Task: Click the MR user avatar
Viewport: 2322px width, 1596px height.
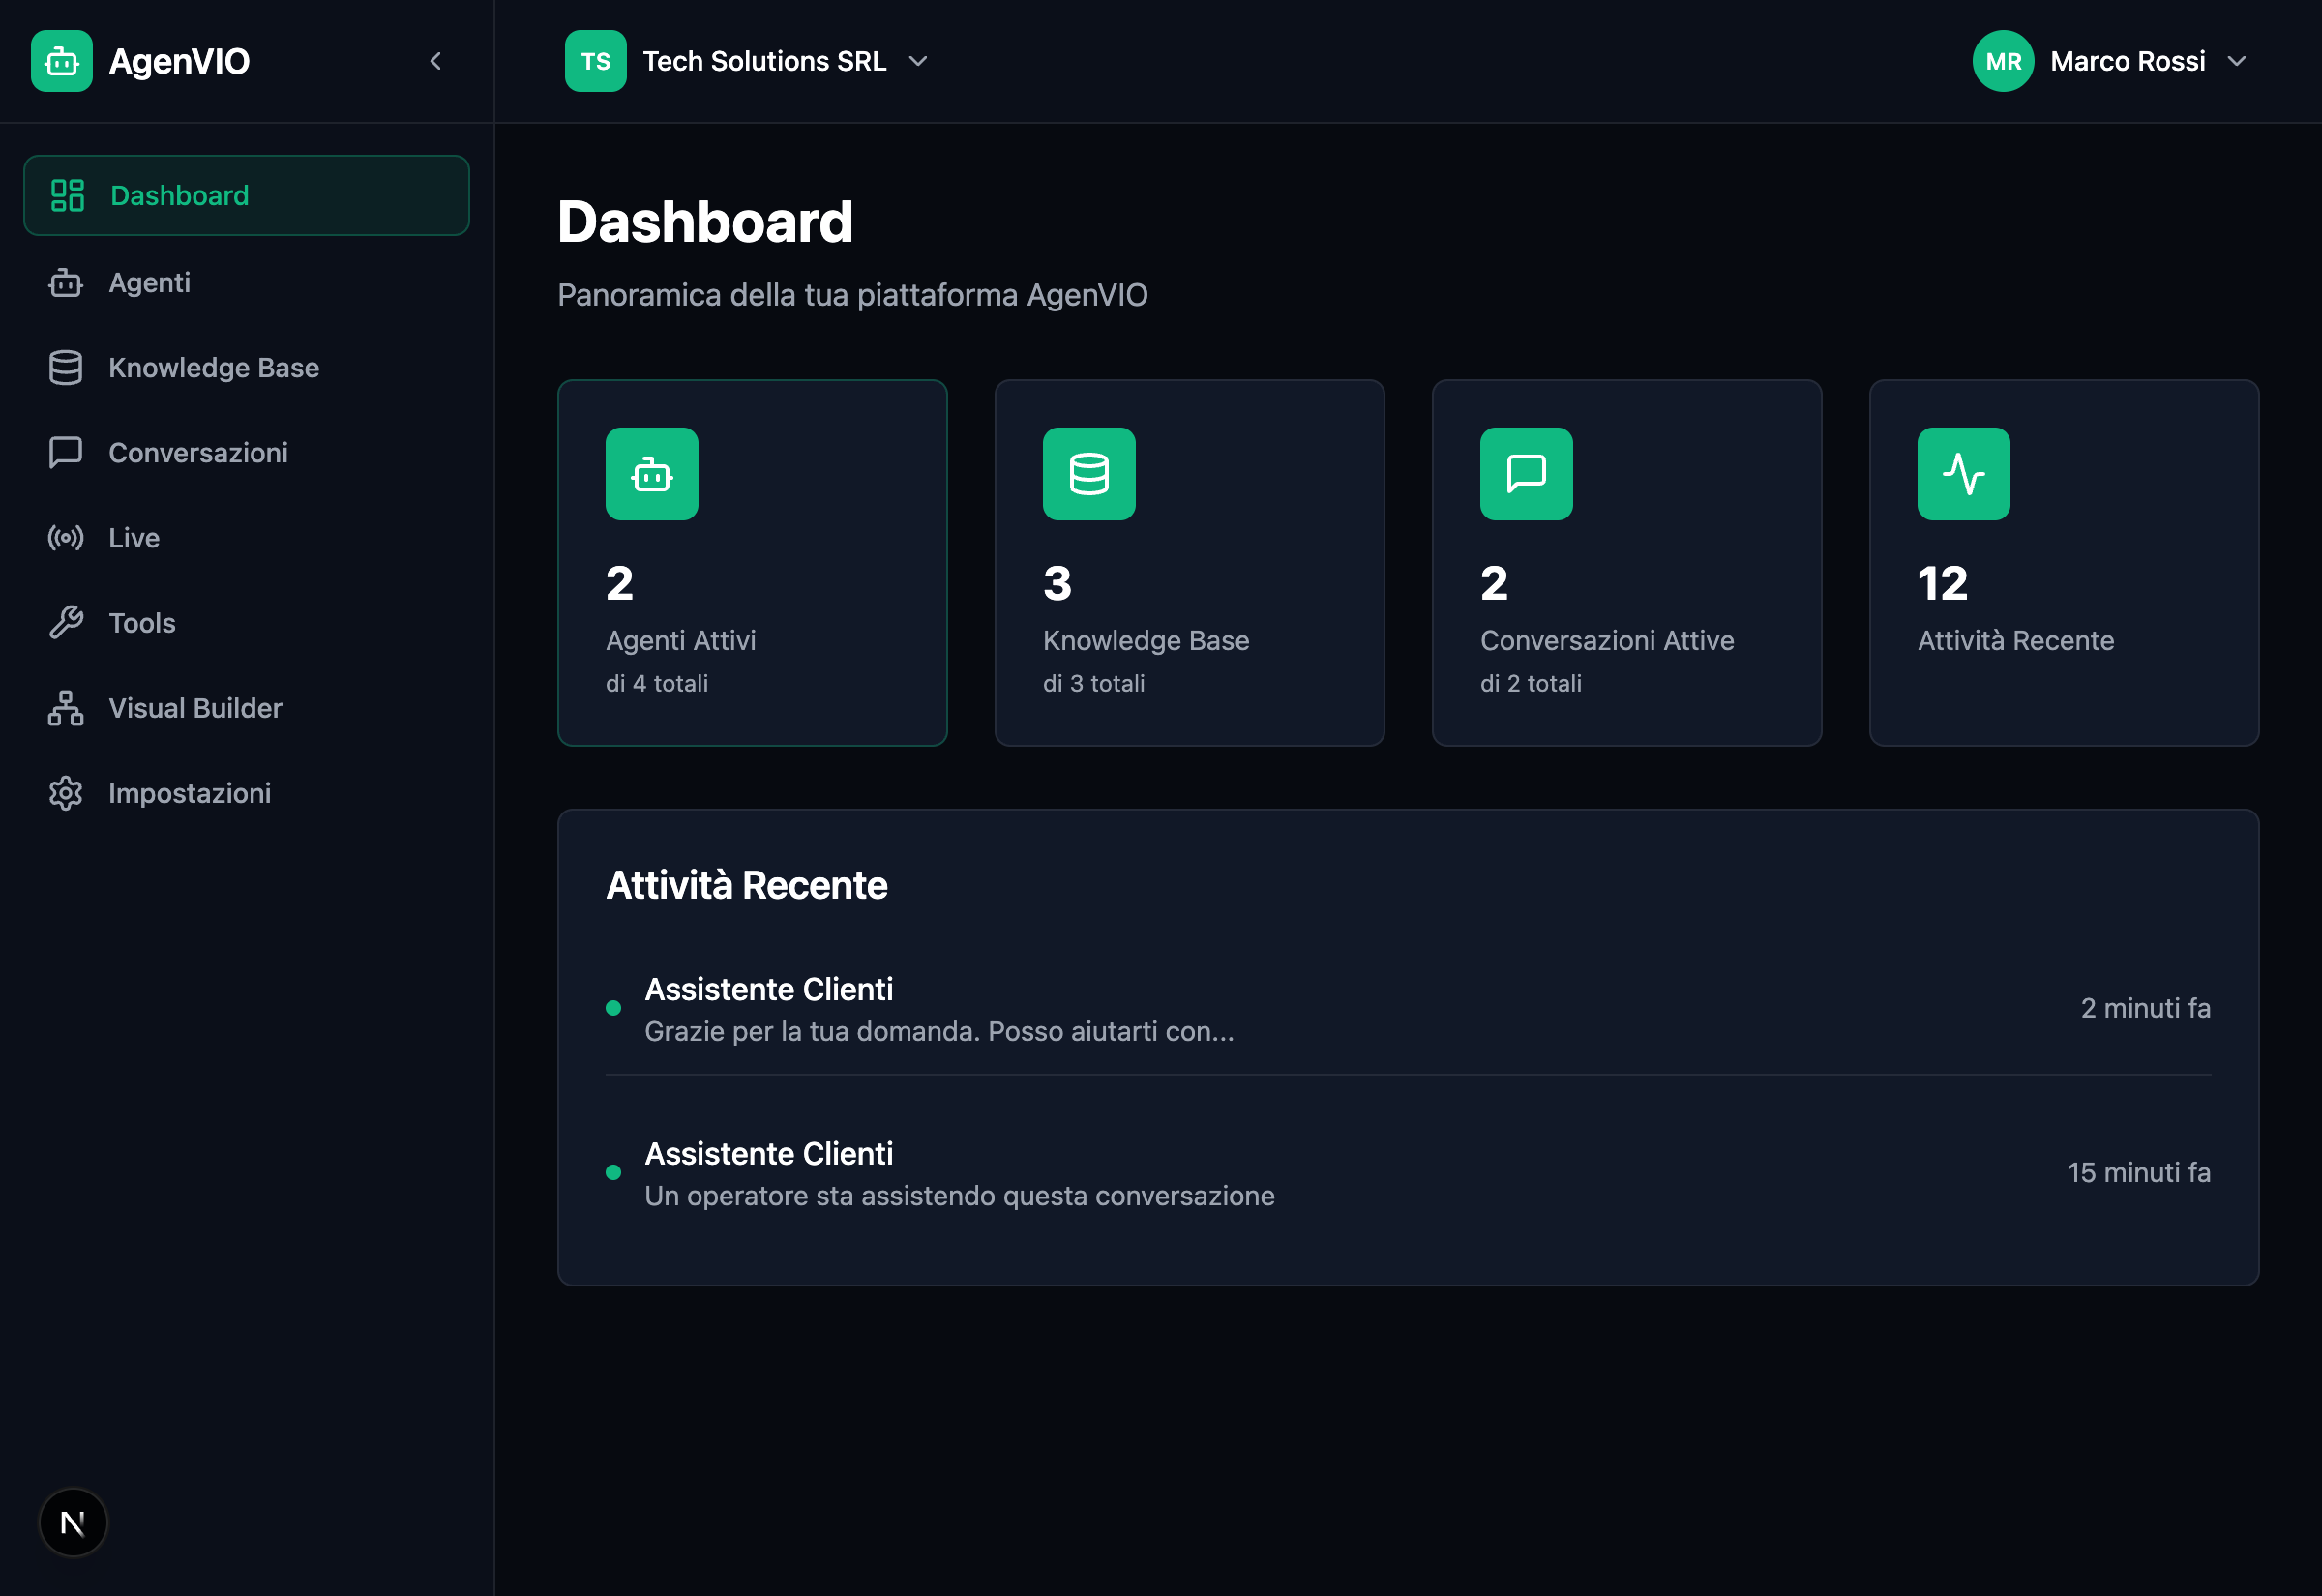Action: (x=2002, y=60)
